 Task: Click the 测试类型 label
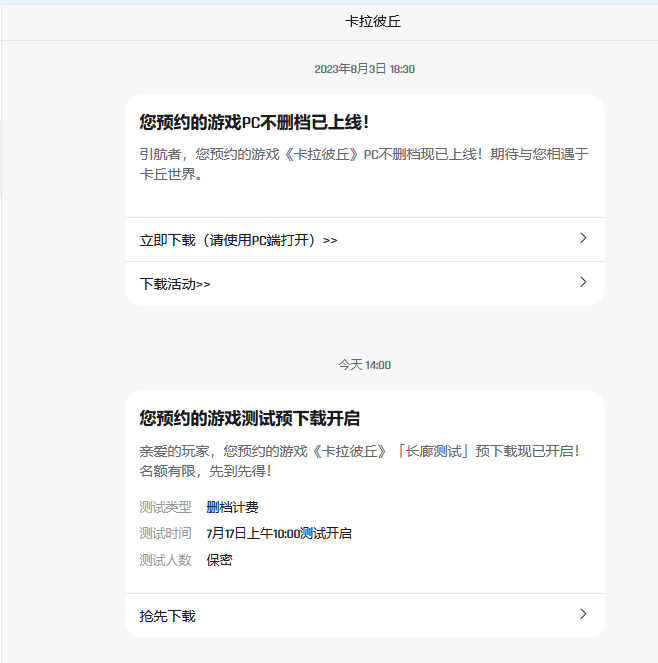pyautogui.click(x=165, y=507)
